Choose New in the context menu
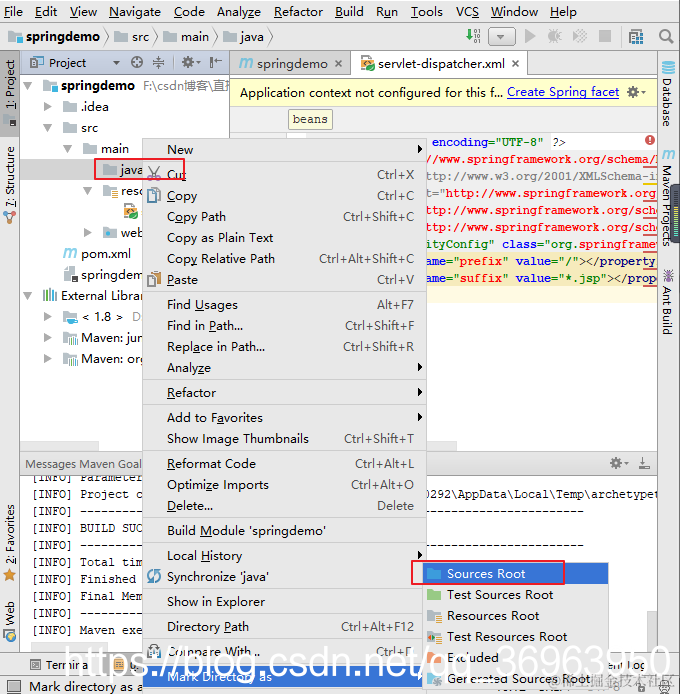 (285, 150)
